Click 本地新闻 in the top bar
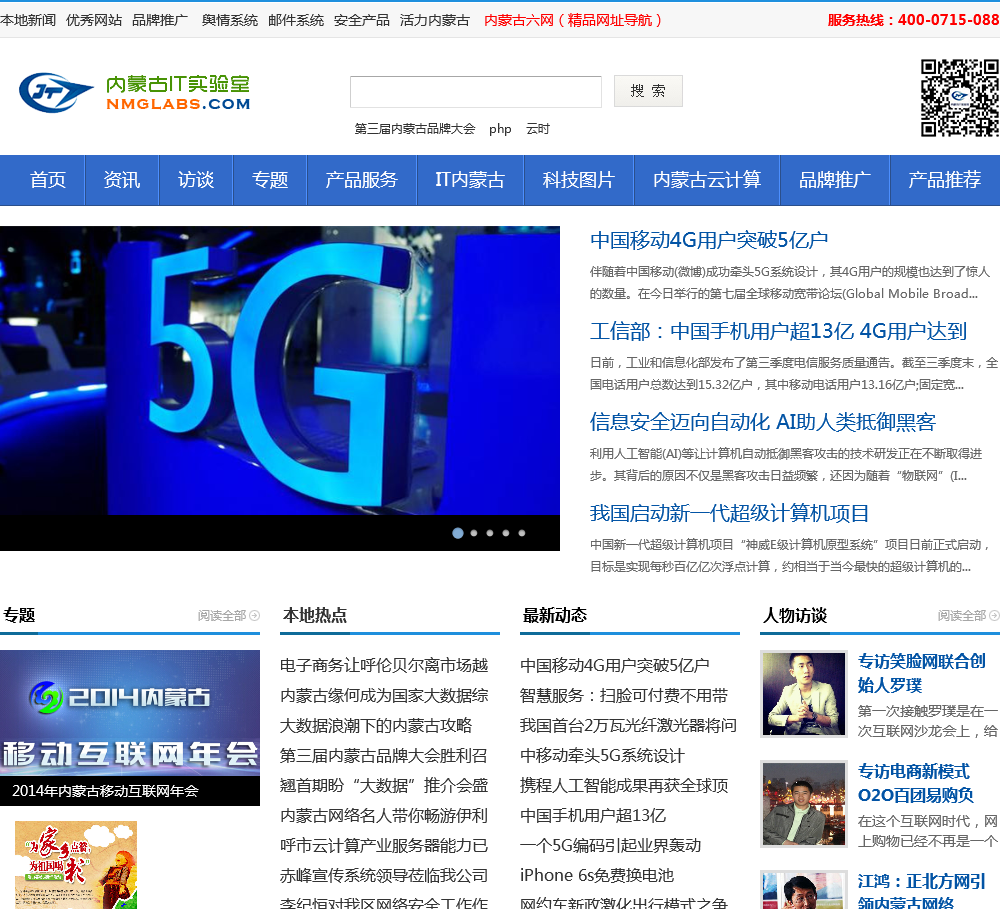 tap(28, 20)
